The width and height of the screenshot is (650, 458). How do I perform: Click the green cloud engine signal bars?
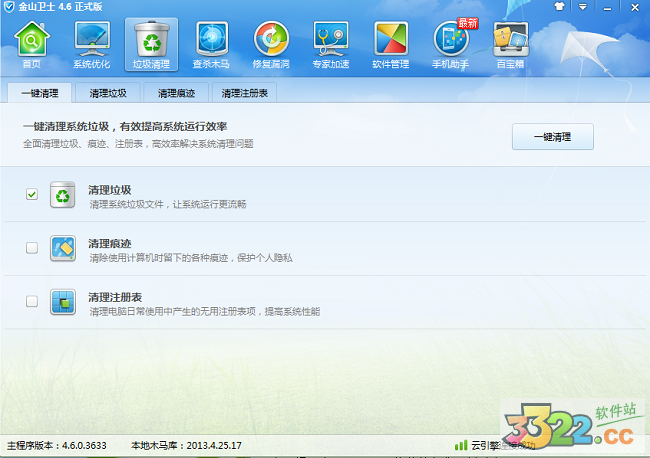[461, 446]
